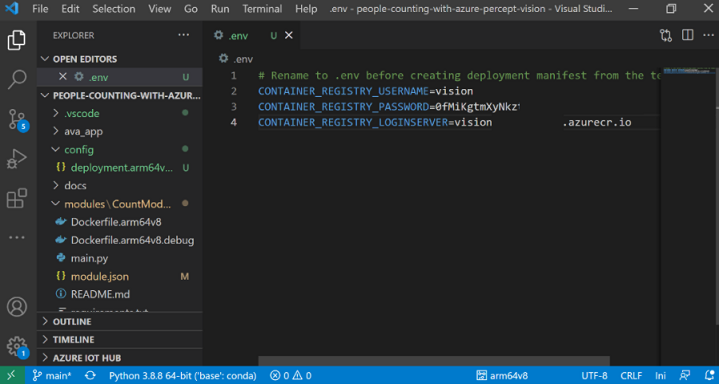This screenshot has width=719, height=384.
Task: Open the Search view icon
Action: (17, 79)
